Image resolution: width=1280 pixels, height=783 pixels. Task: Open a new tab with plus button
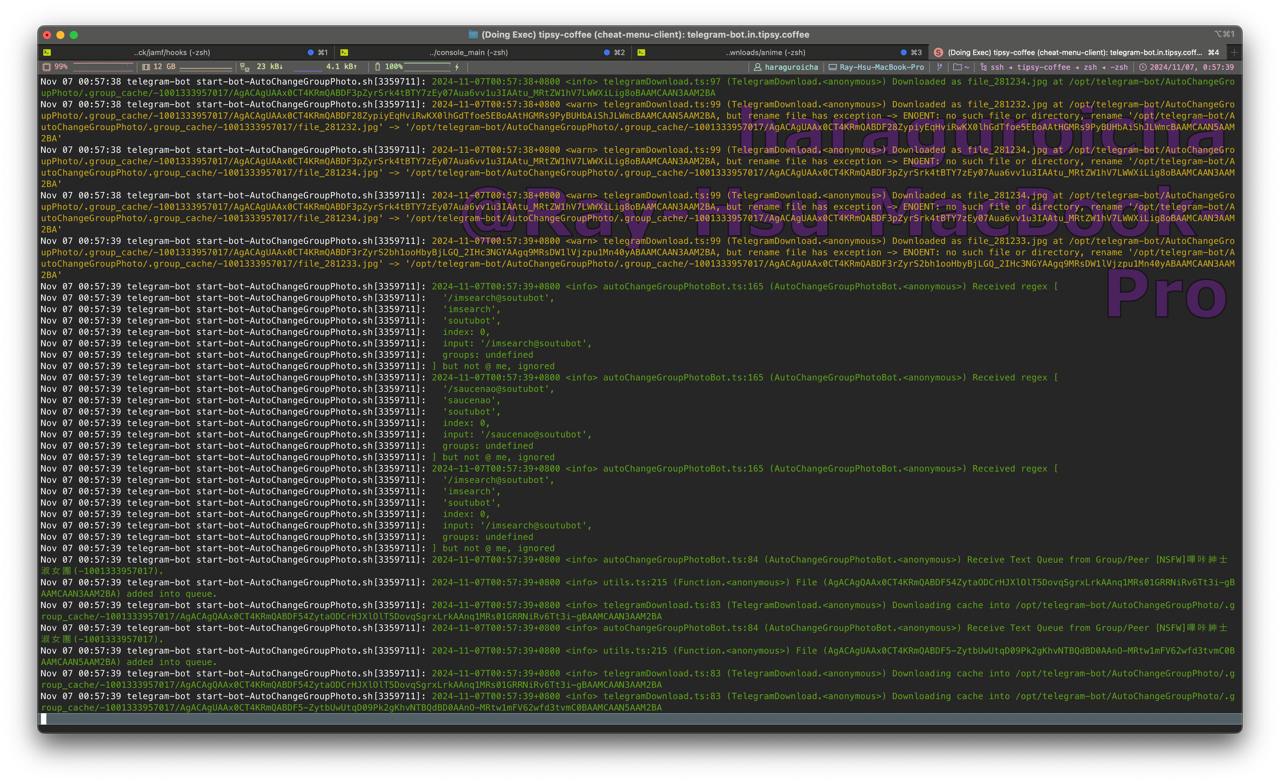1234,52
